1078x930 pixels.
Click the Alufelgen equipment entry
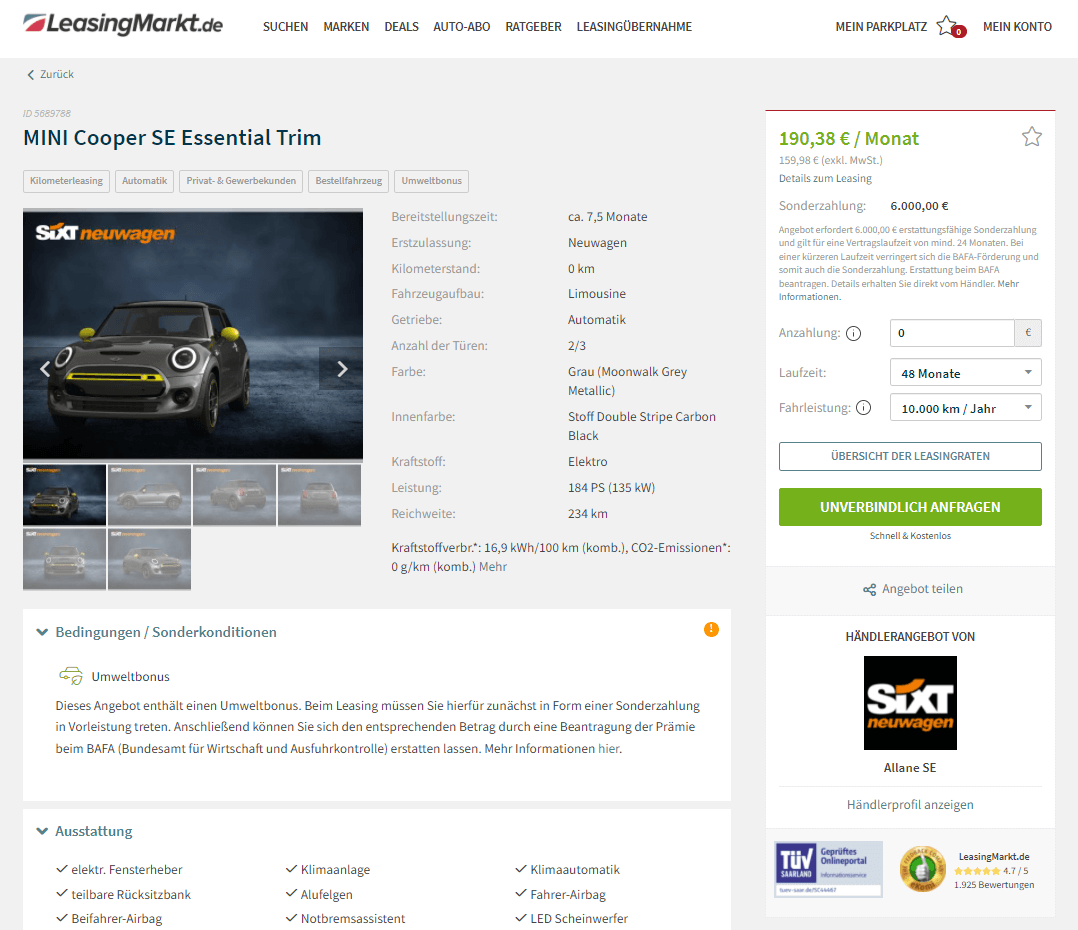pos(327,894)
